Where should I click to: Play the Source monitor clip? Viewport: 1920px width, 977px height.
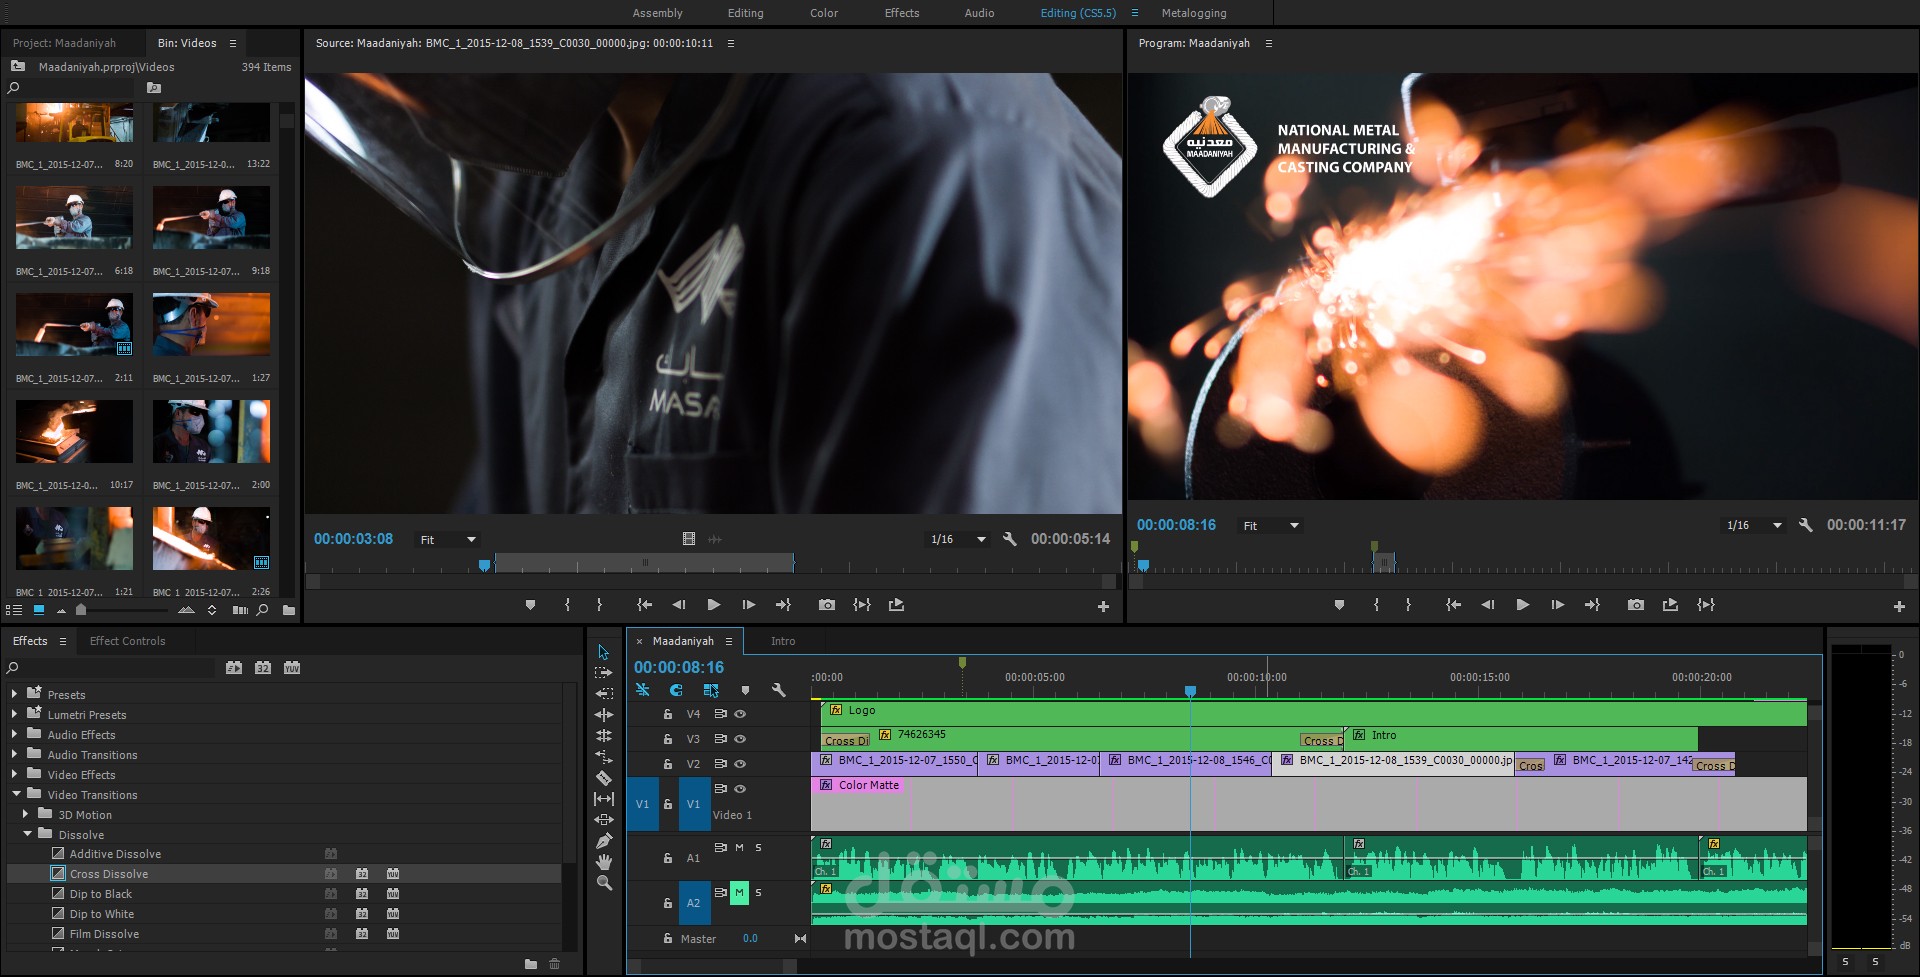[x=713, y=605]
